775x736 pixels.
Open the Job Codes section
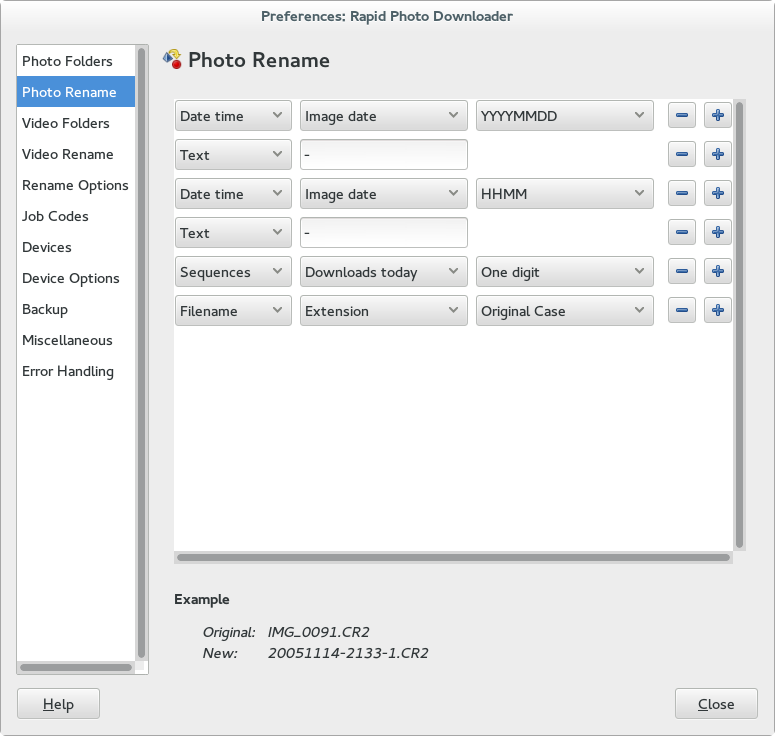[76, 216]
